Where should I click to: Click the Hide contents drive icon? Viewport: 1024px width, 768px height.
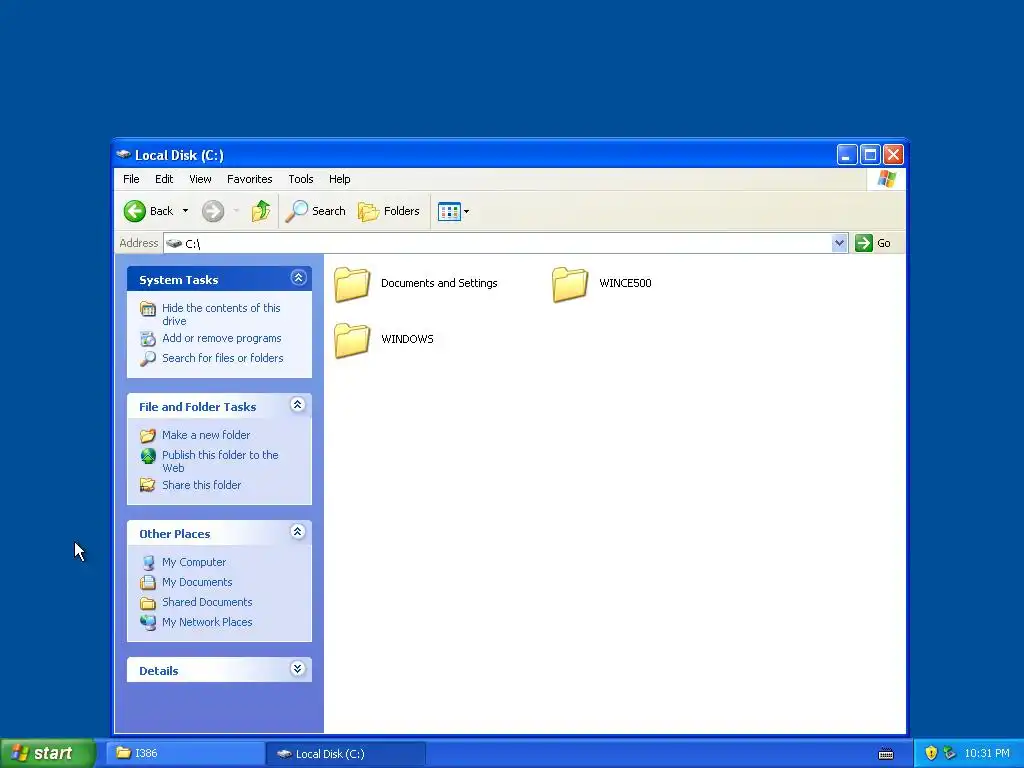tap(148, 308)
